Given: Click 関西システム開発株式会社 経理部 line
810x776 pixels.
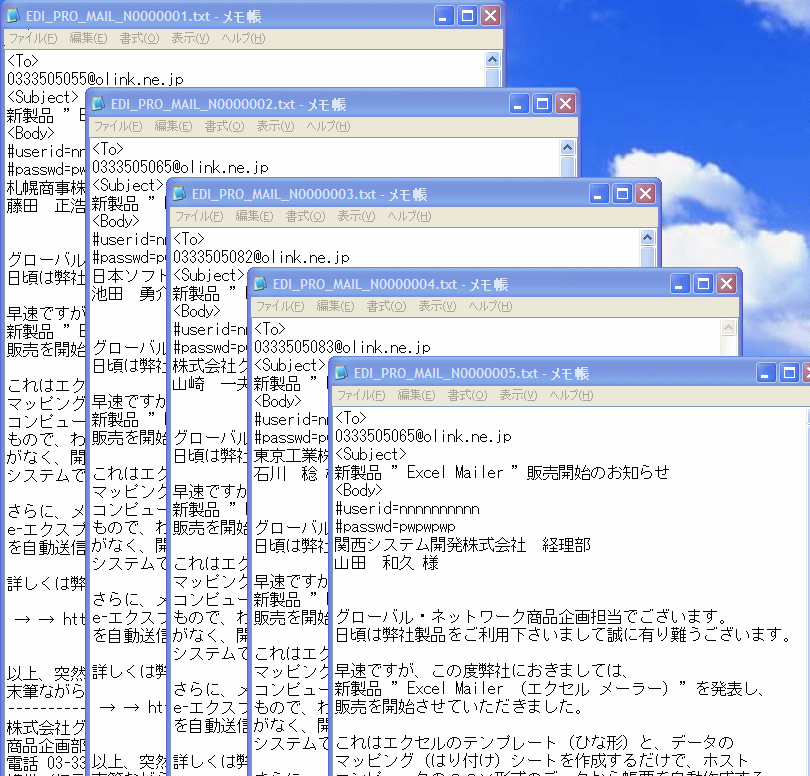Looking at the screenshot, I should 462,545.
